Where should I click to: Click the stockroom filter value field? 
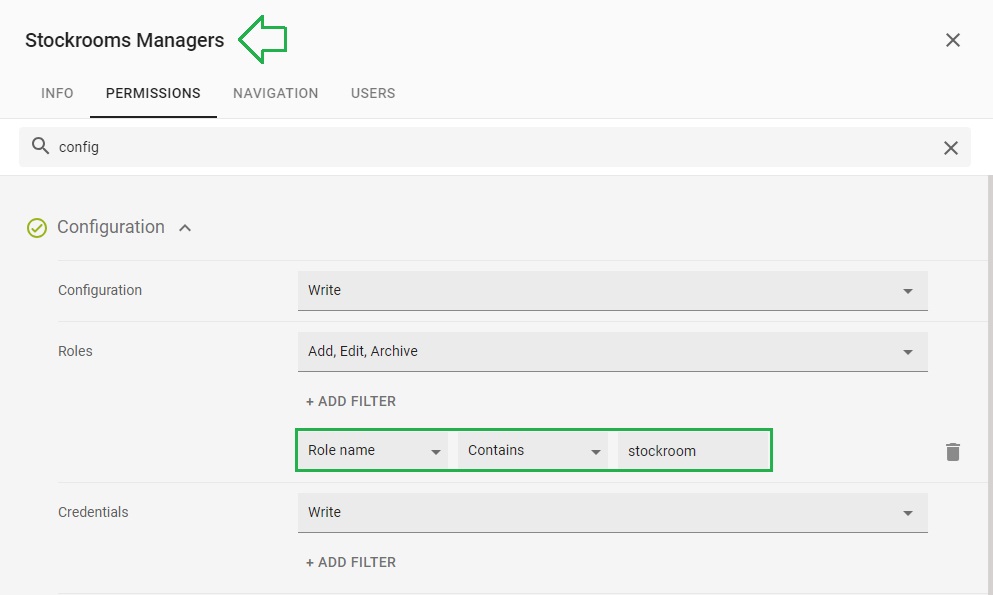coord(693,451)
